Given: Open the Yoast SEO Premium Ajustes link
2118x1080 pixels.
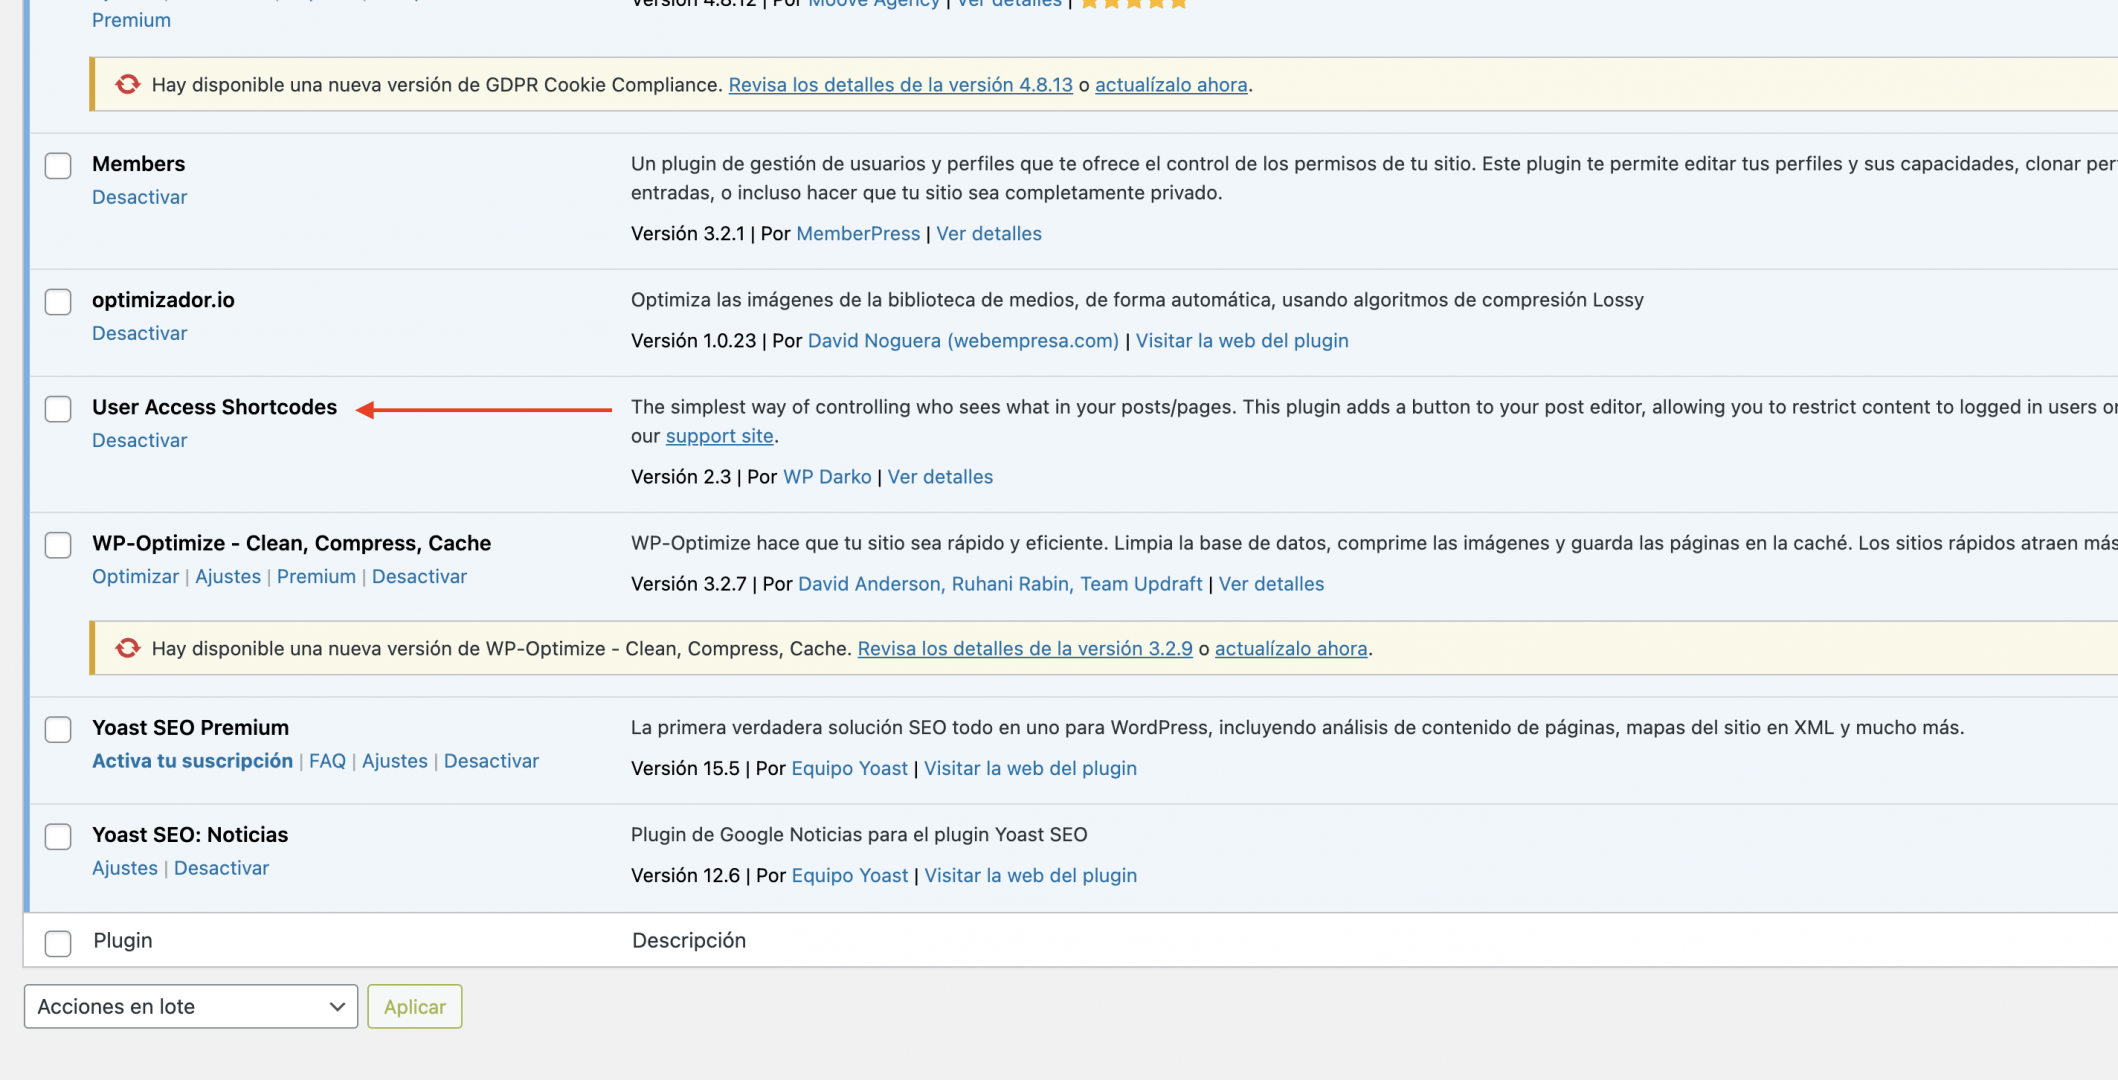Looking at the screenshot, I should click(x=395, y=761).
